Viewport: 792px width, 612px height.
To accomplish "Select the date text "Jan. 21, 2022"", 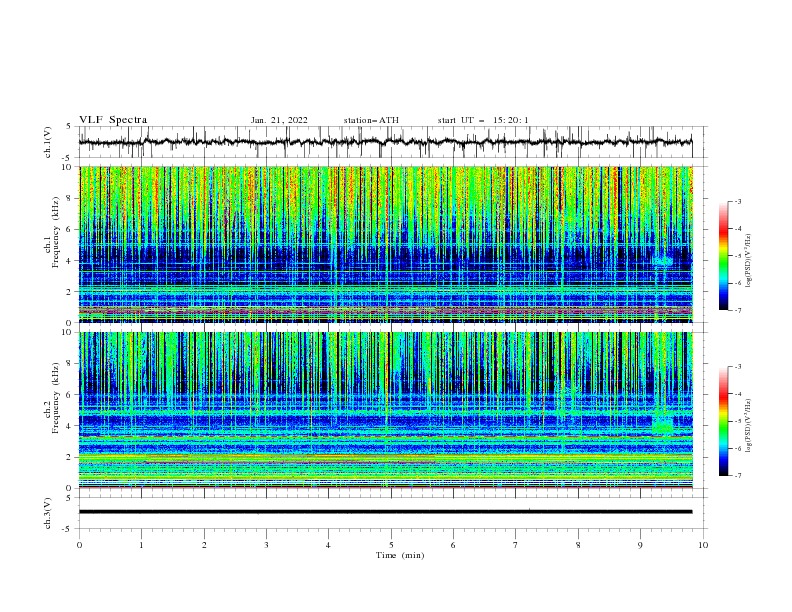I will click(279, 120).
